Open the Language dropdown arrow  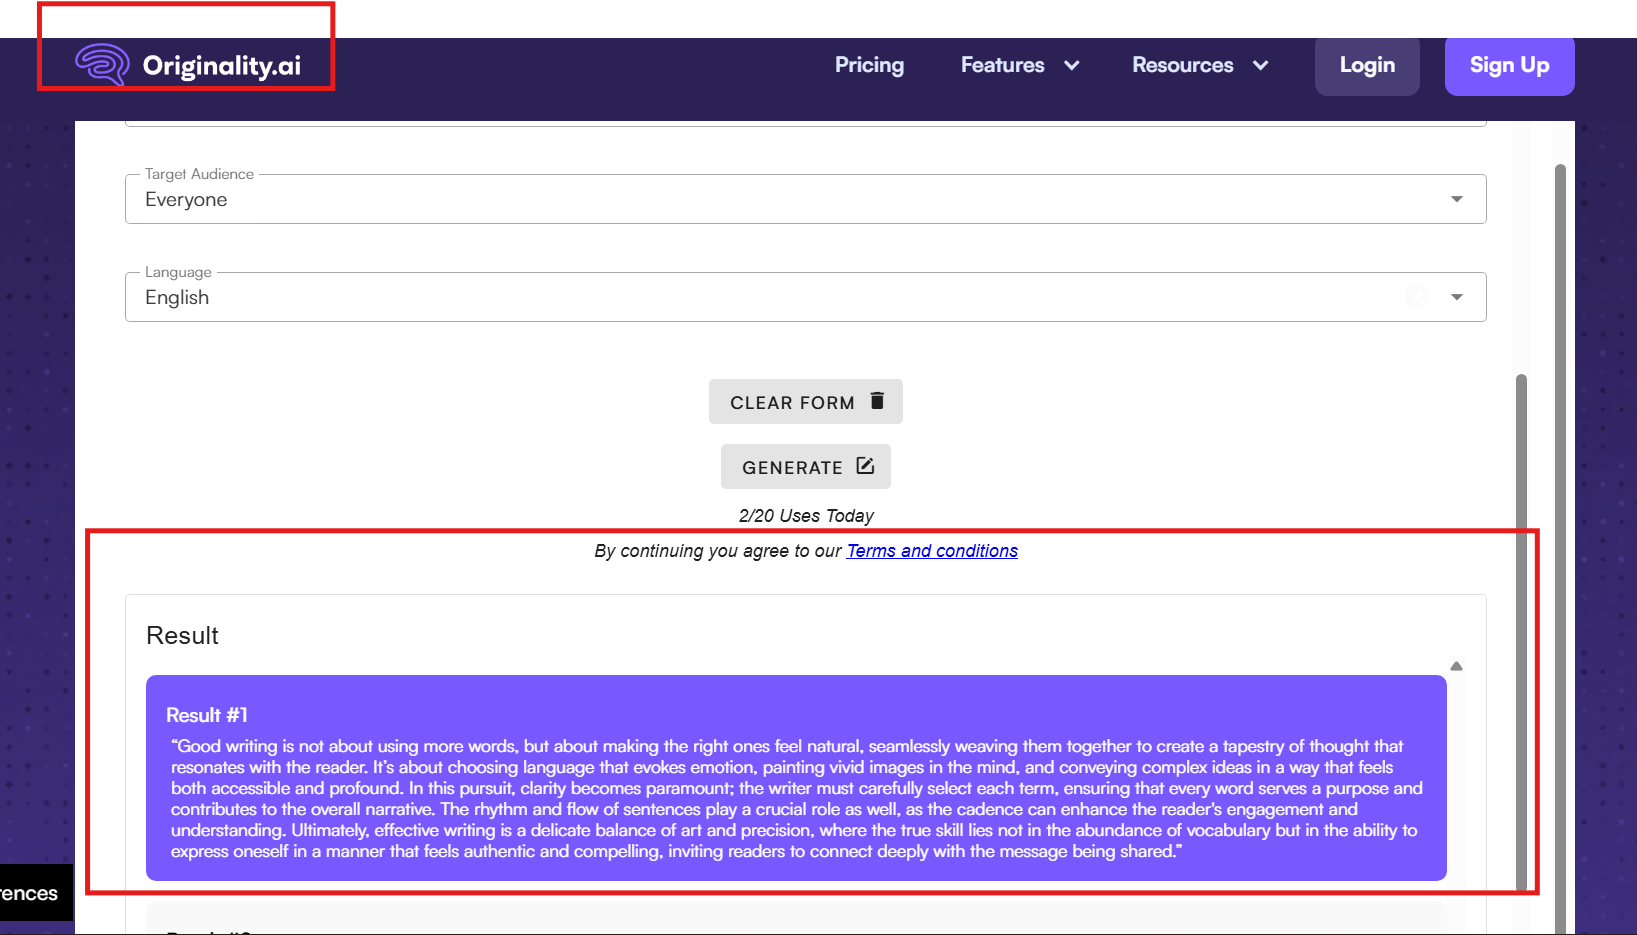pyautogui.click(x=1456, y=297)
